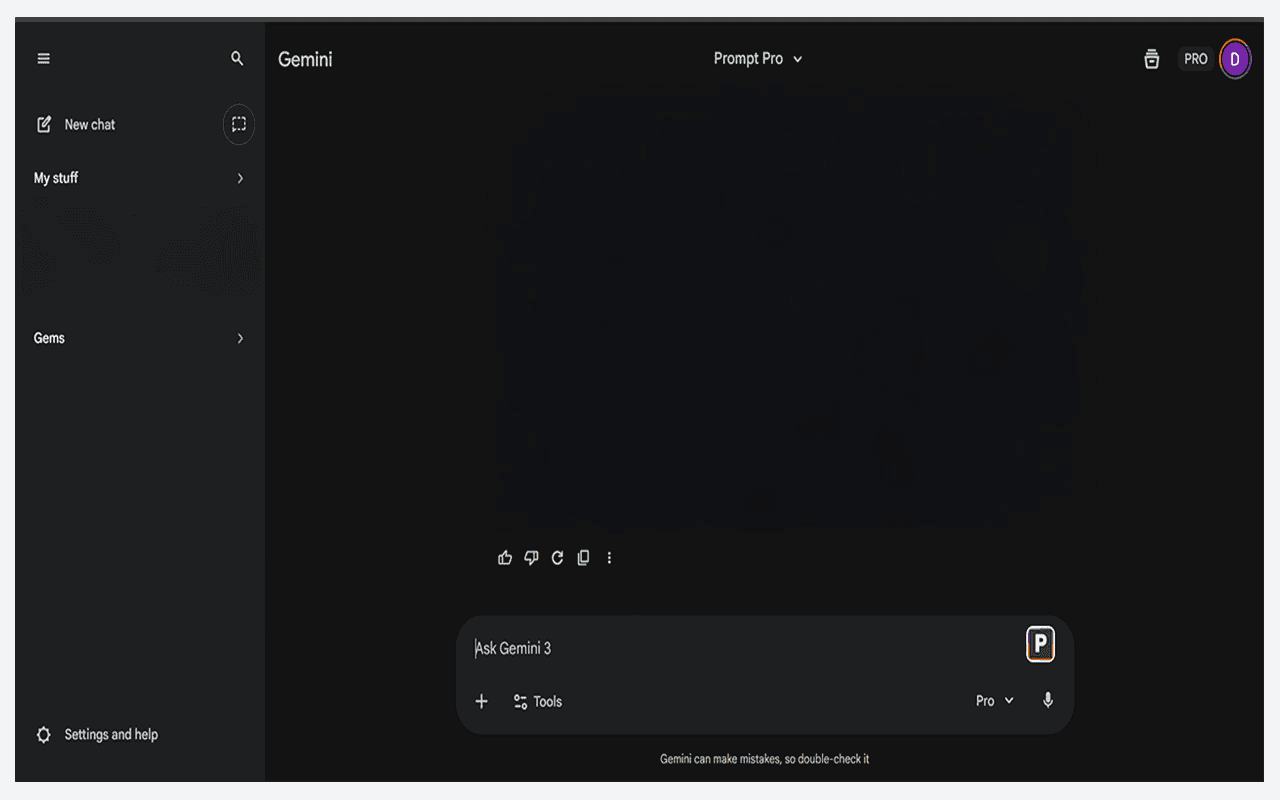Open the Tools menu
The width and height of the screenshot is (1280, 800).
pos(538,702)
